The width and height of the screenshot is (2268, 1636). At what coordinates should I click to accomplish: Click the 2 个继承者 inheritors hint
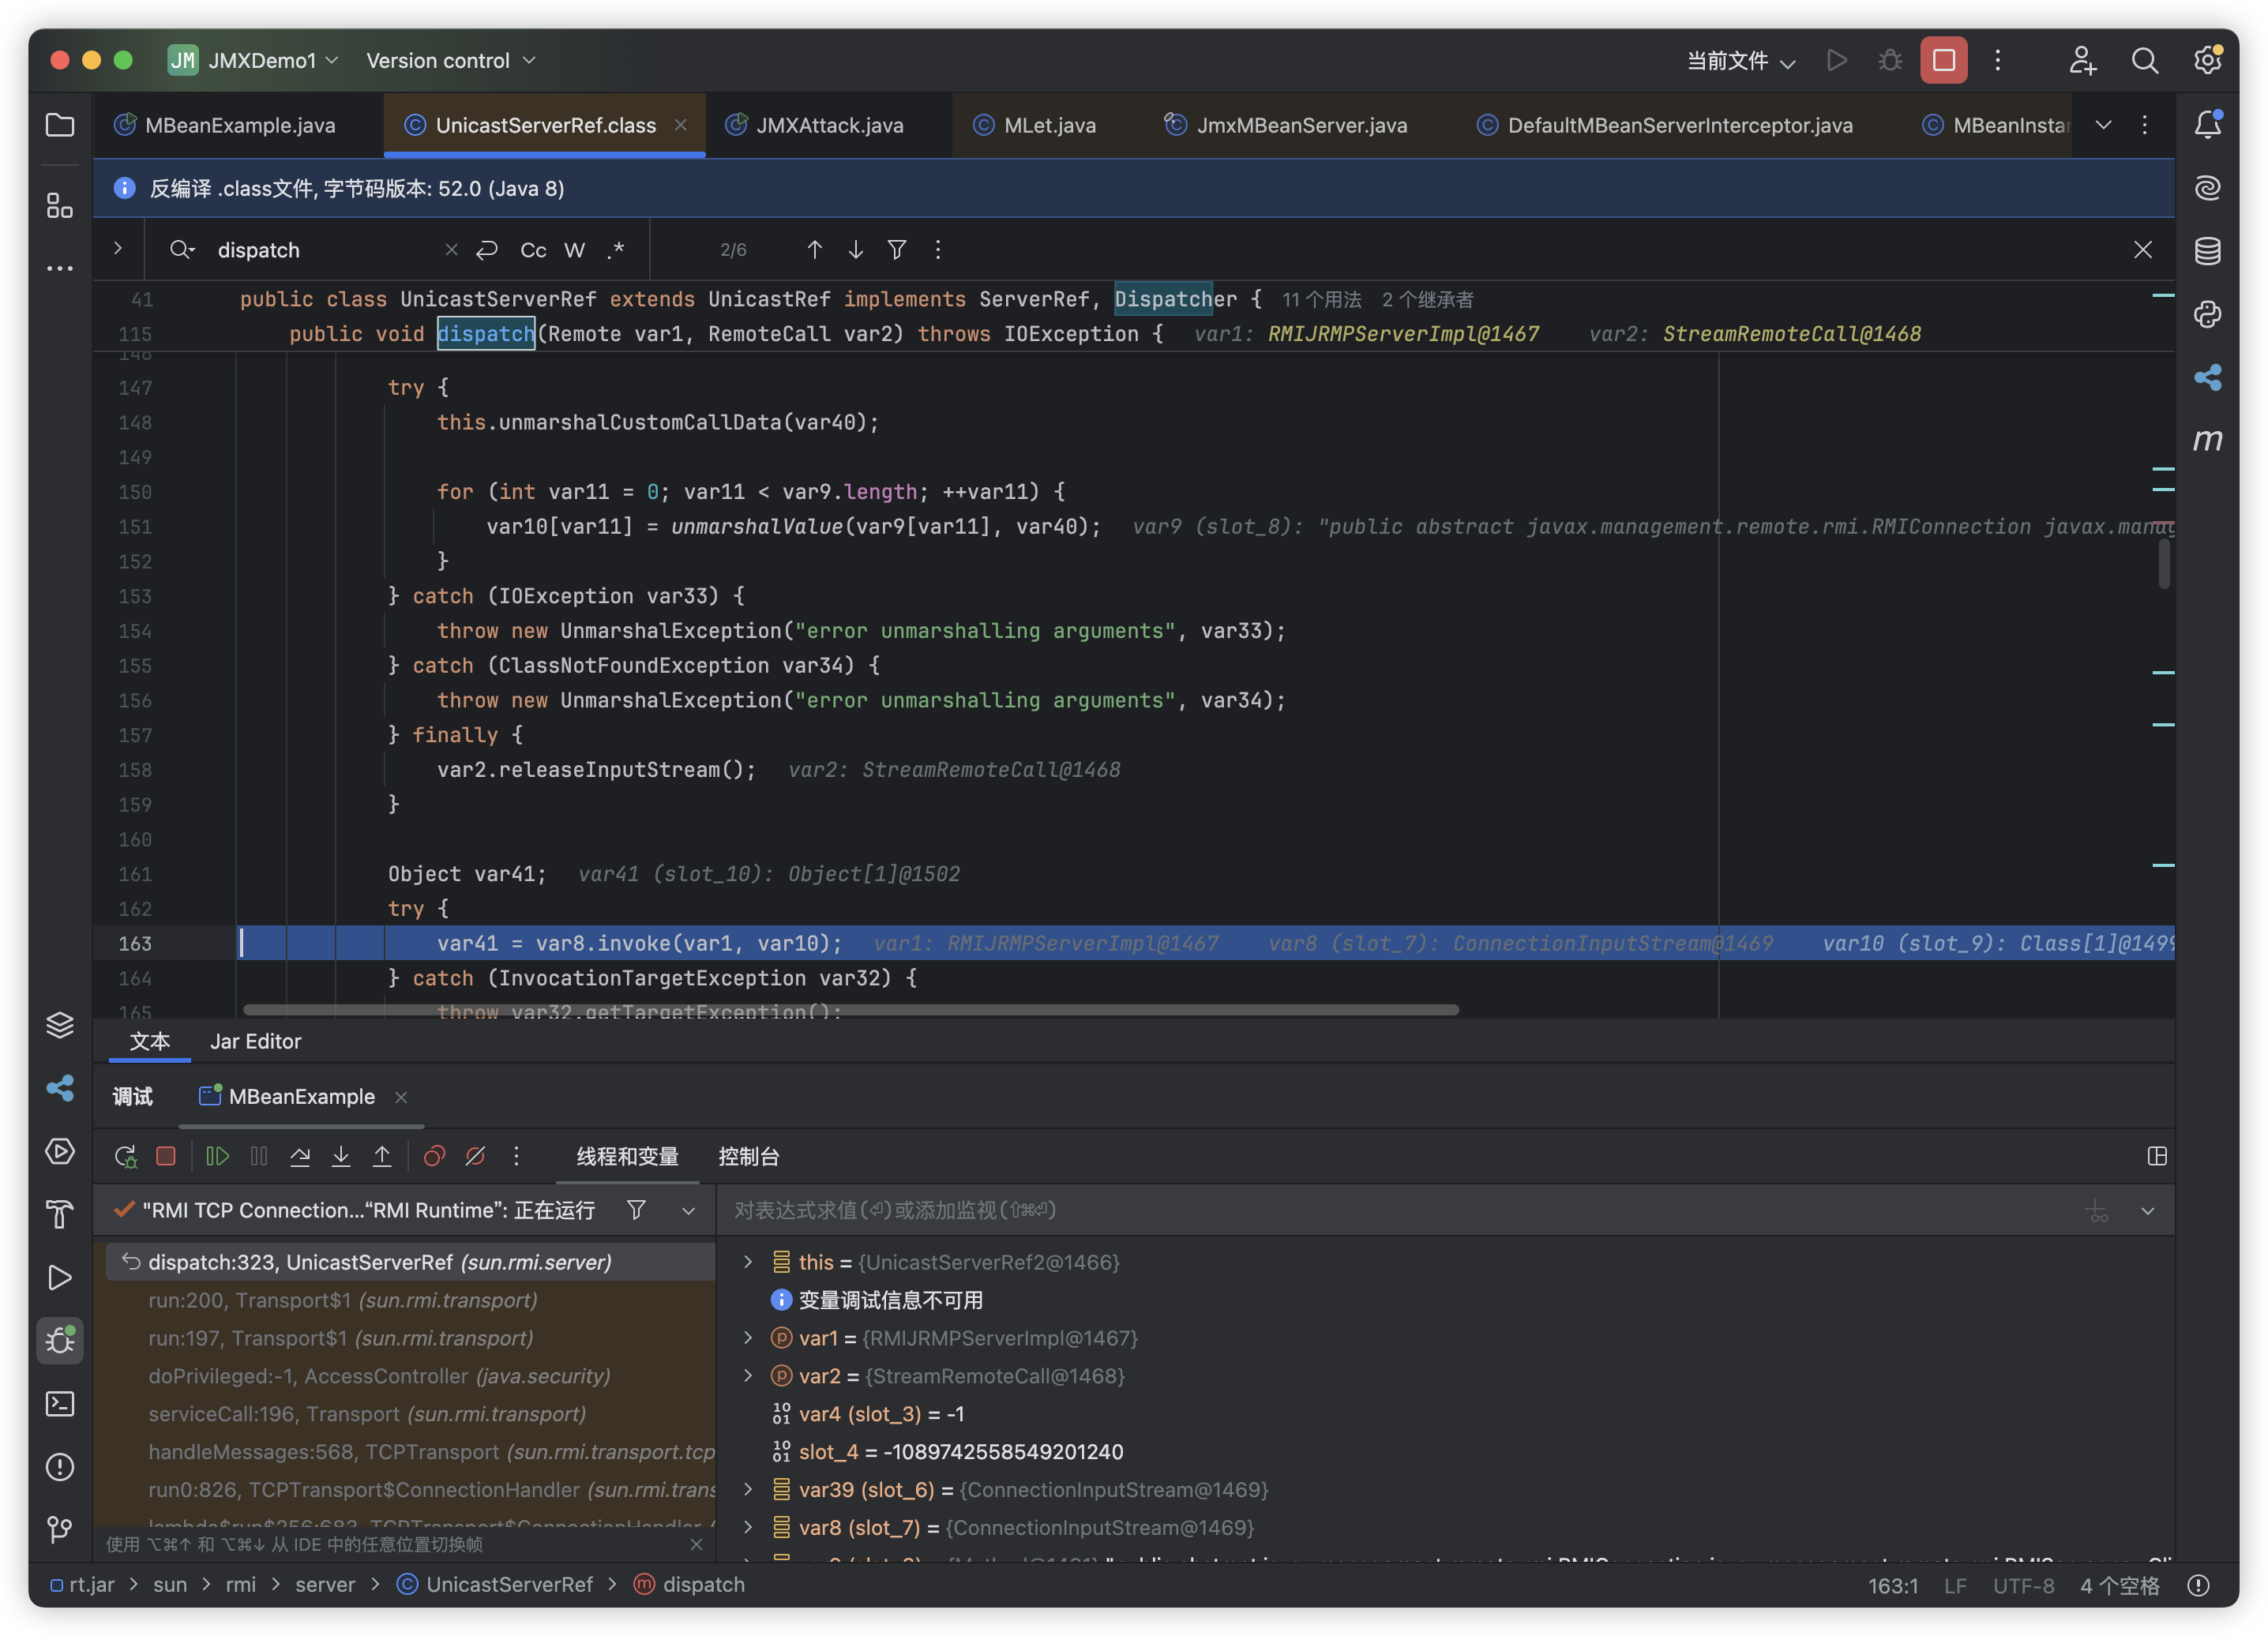point(1427,300)
